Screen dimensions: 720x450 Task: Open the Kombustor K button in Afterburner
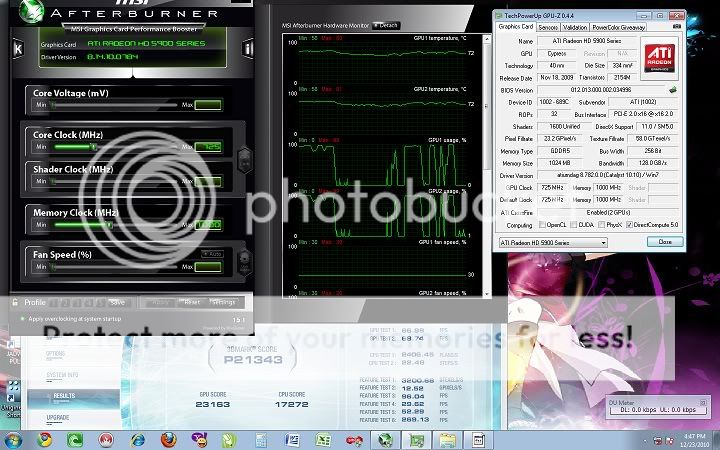click(18, 48)
